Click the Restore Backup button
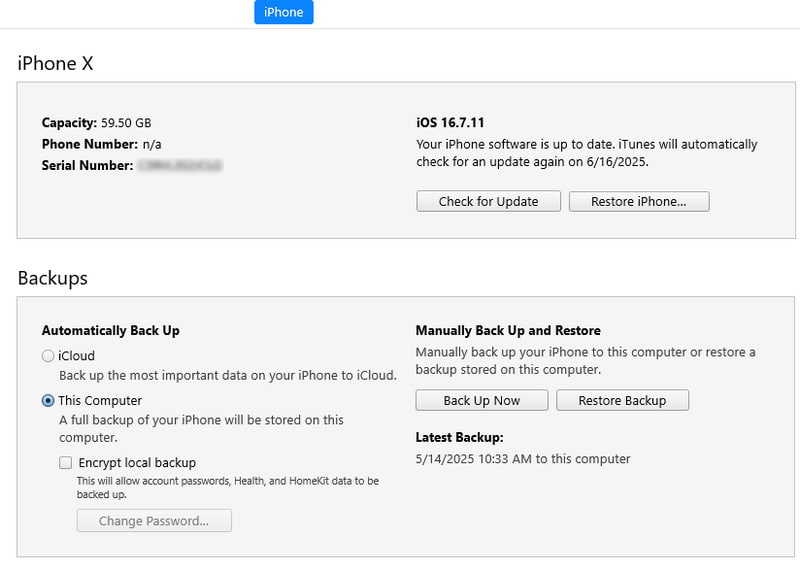This screenshot has height=571, width=800. 622,401
